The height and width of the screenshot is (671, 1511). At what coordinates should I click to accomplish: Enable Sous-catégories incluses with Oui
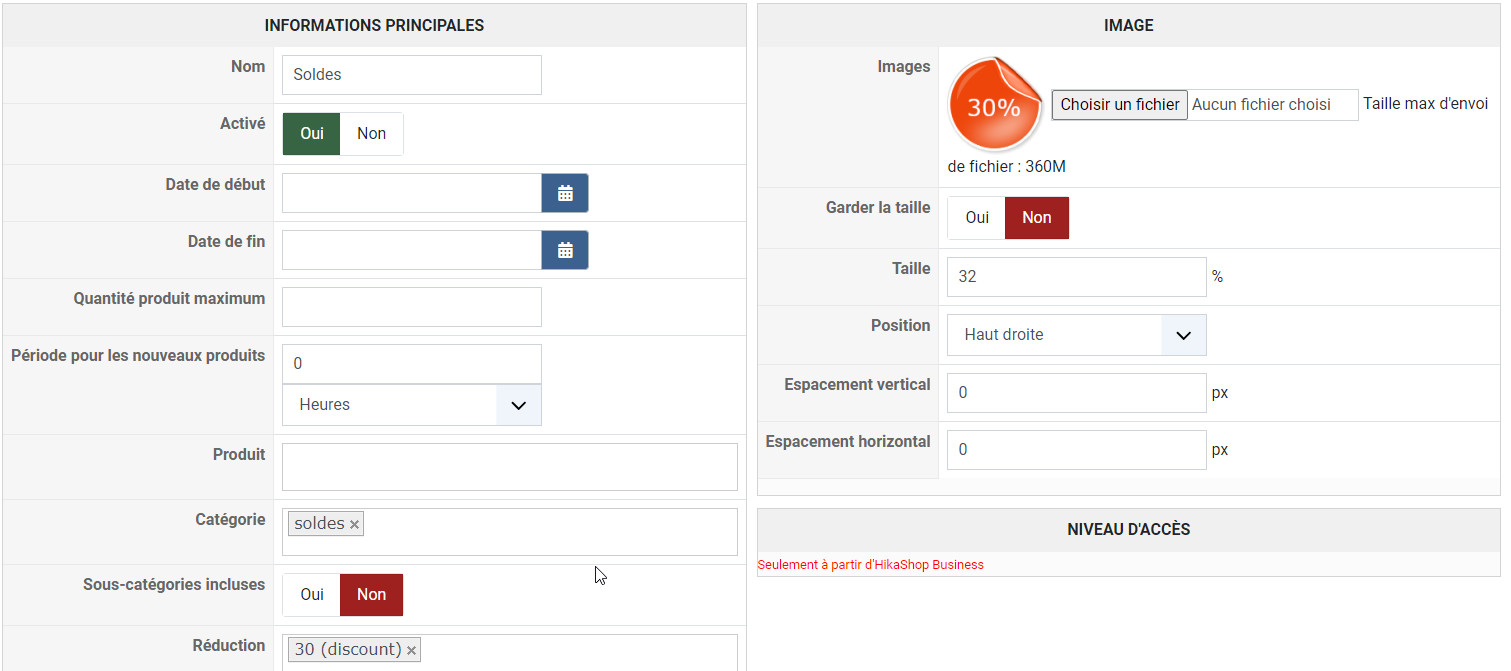point(312,595)
